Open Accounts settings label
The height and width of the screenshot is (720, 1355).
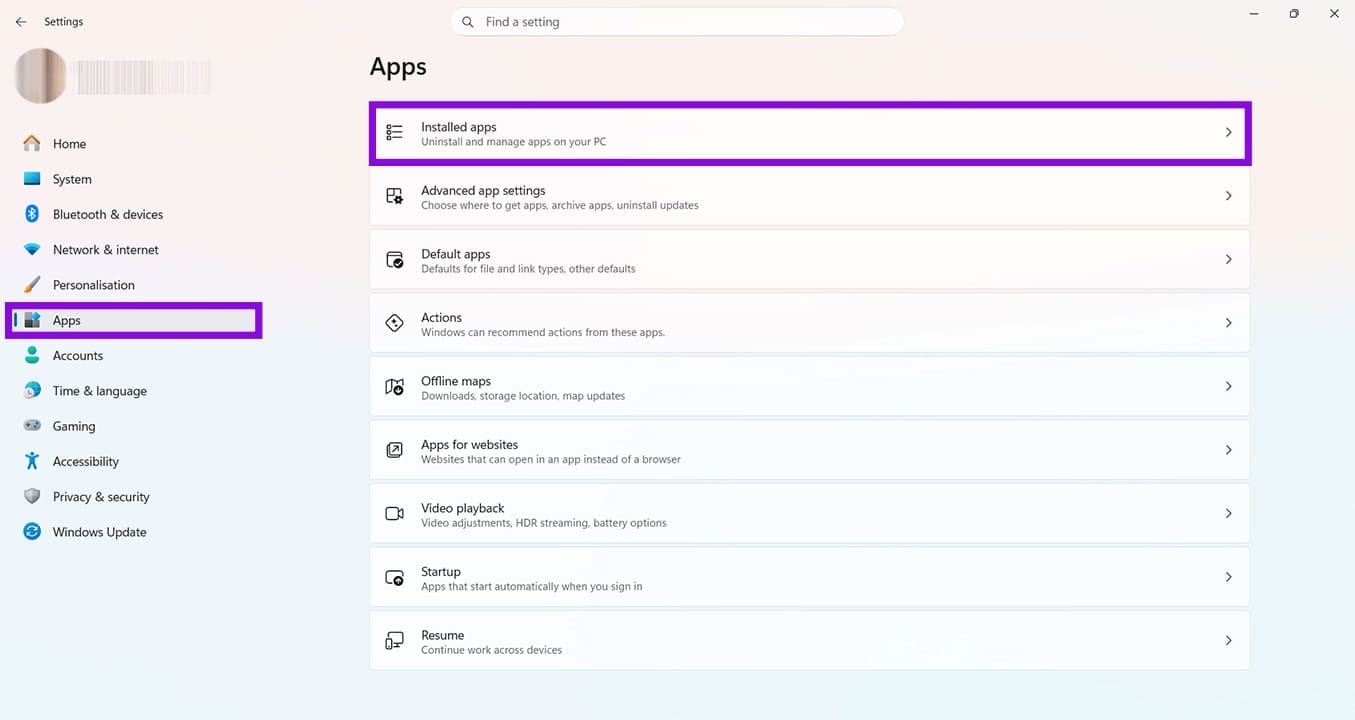coord(78,356)
